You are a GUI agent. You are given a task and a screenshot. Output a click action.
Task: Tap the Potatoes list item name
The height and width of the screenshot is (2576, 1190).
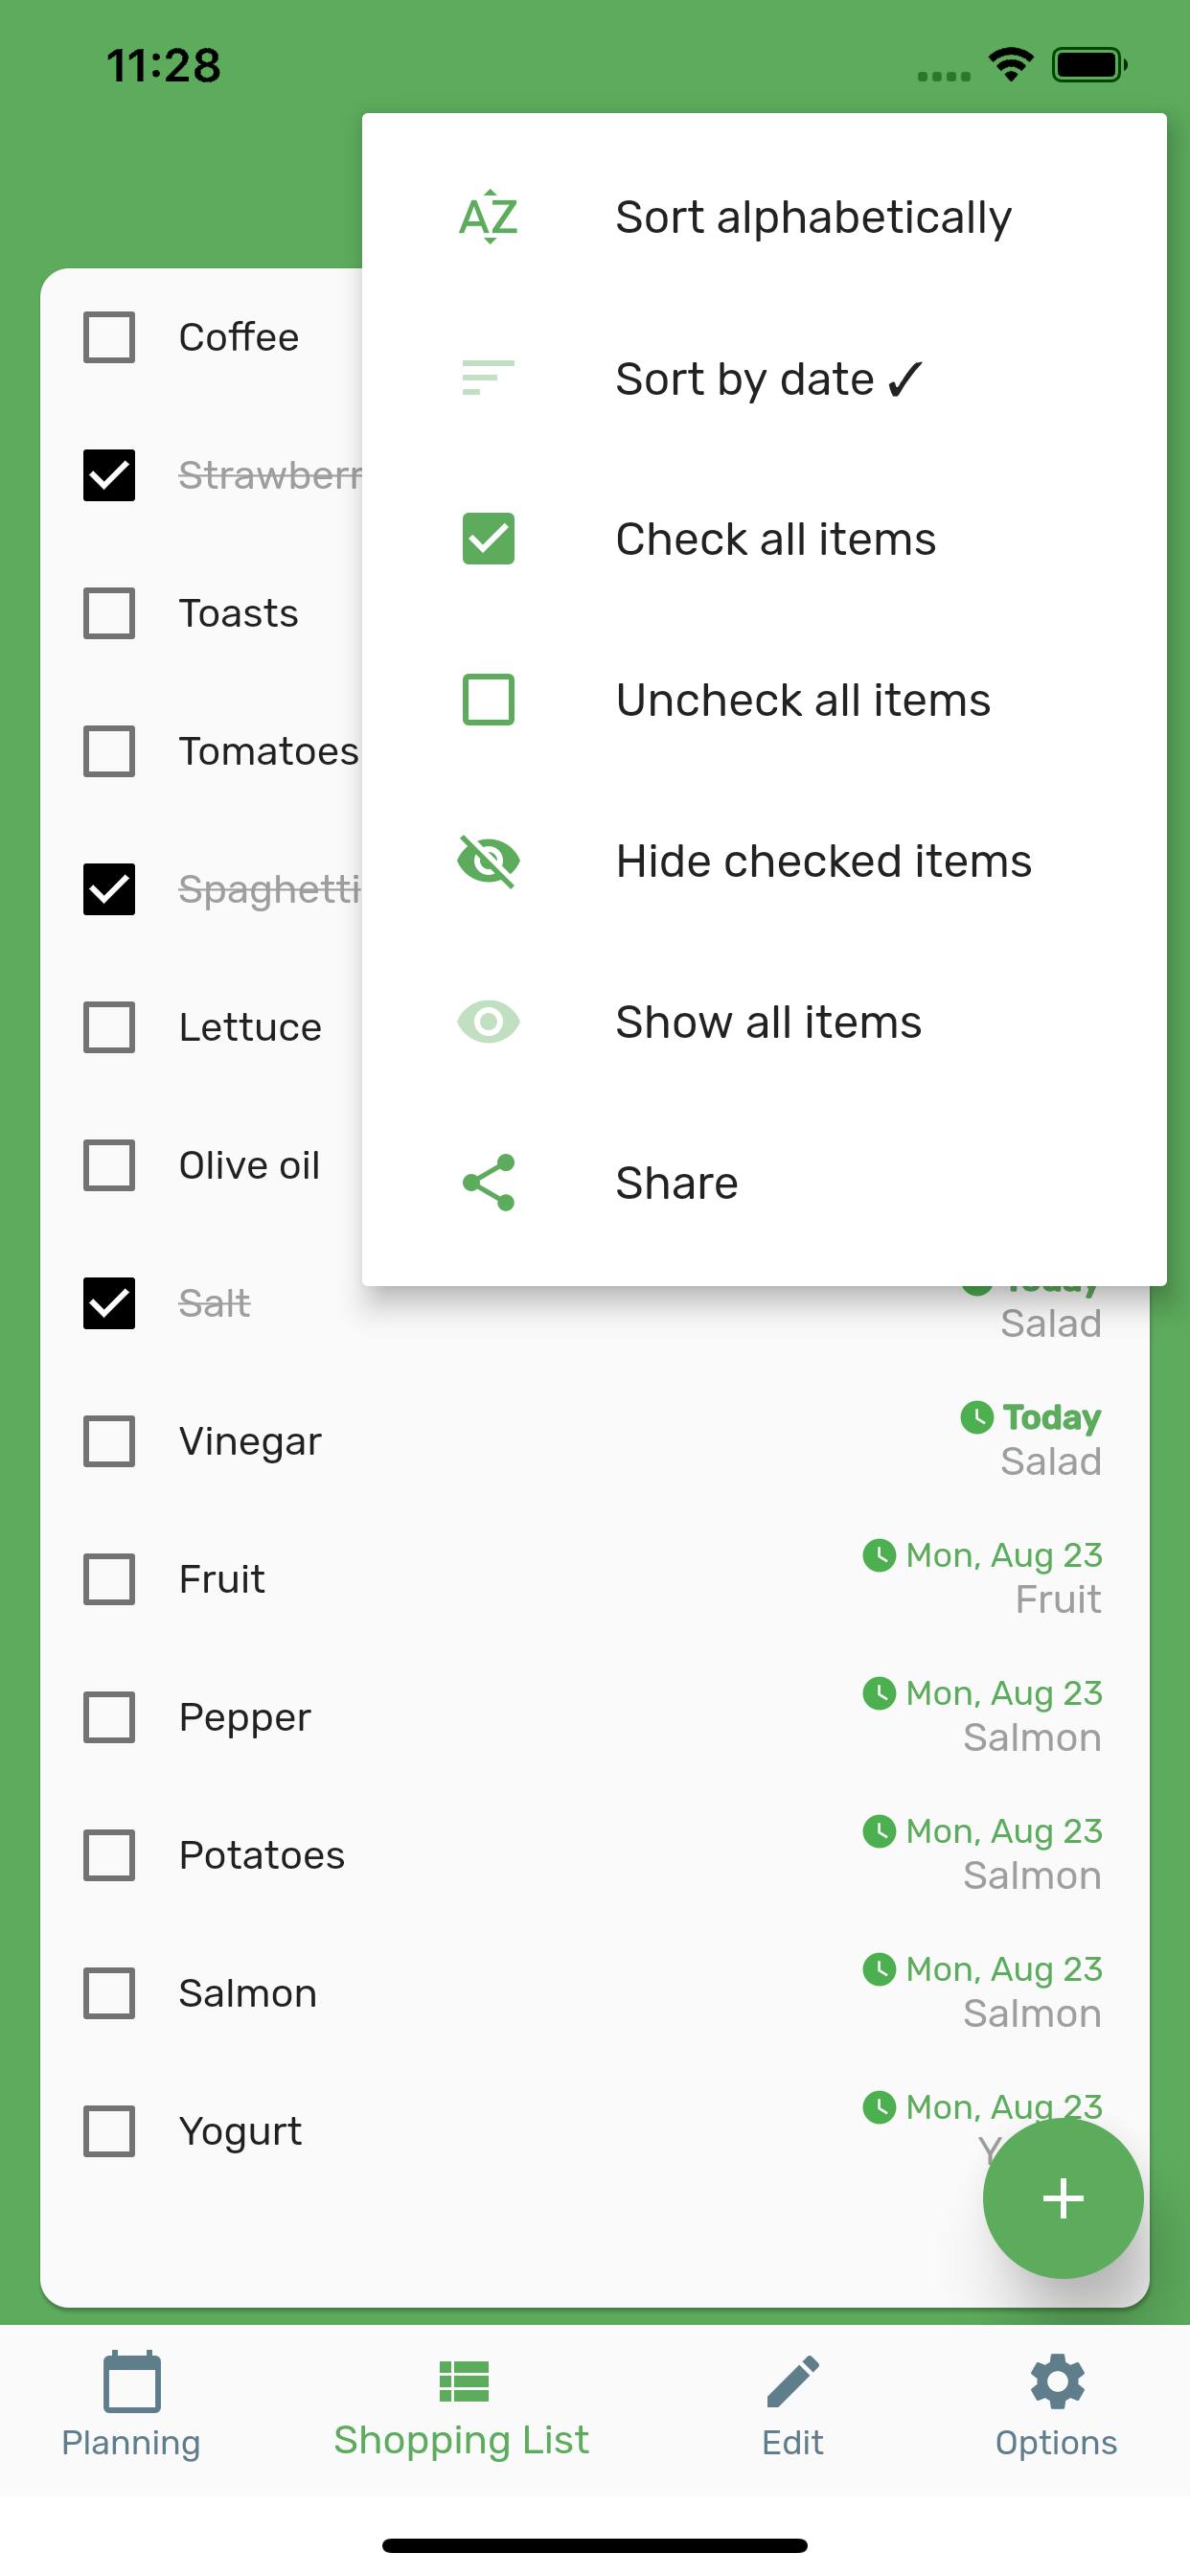[x=262, y=1855]
